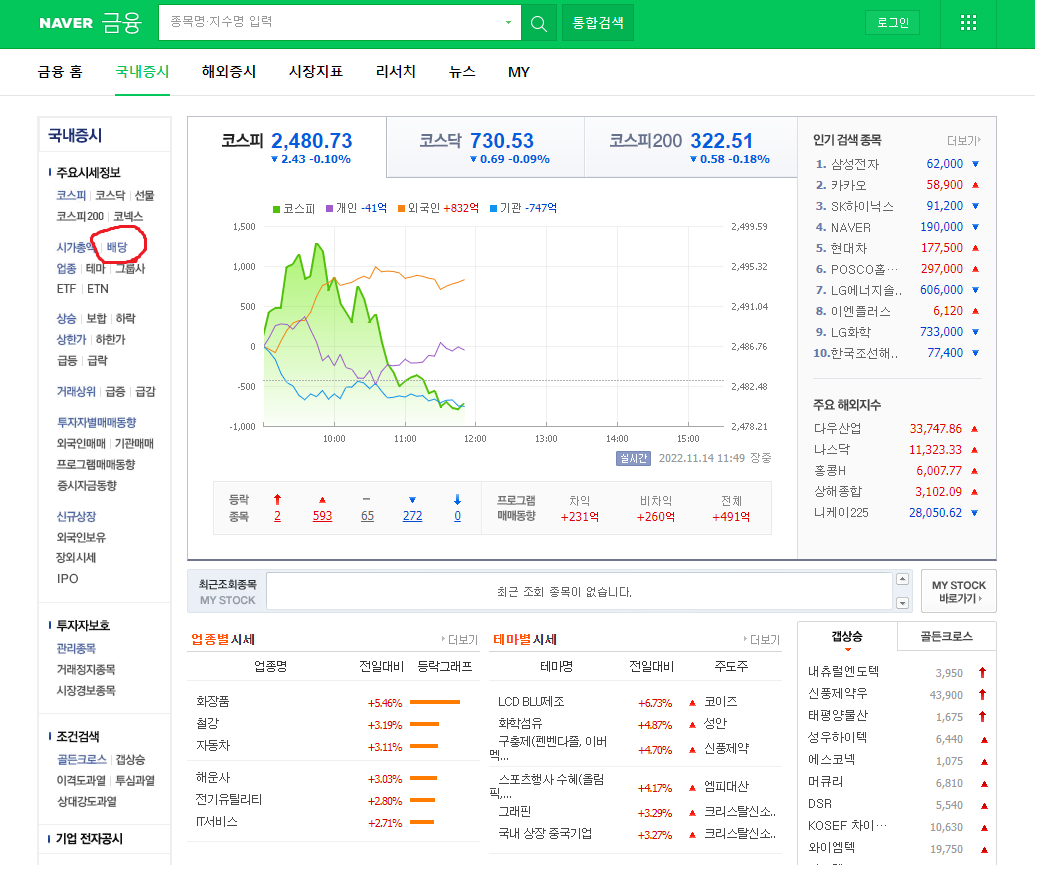Switch to the 해외증시 navigation tab

point(228,71)
